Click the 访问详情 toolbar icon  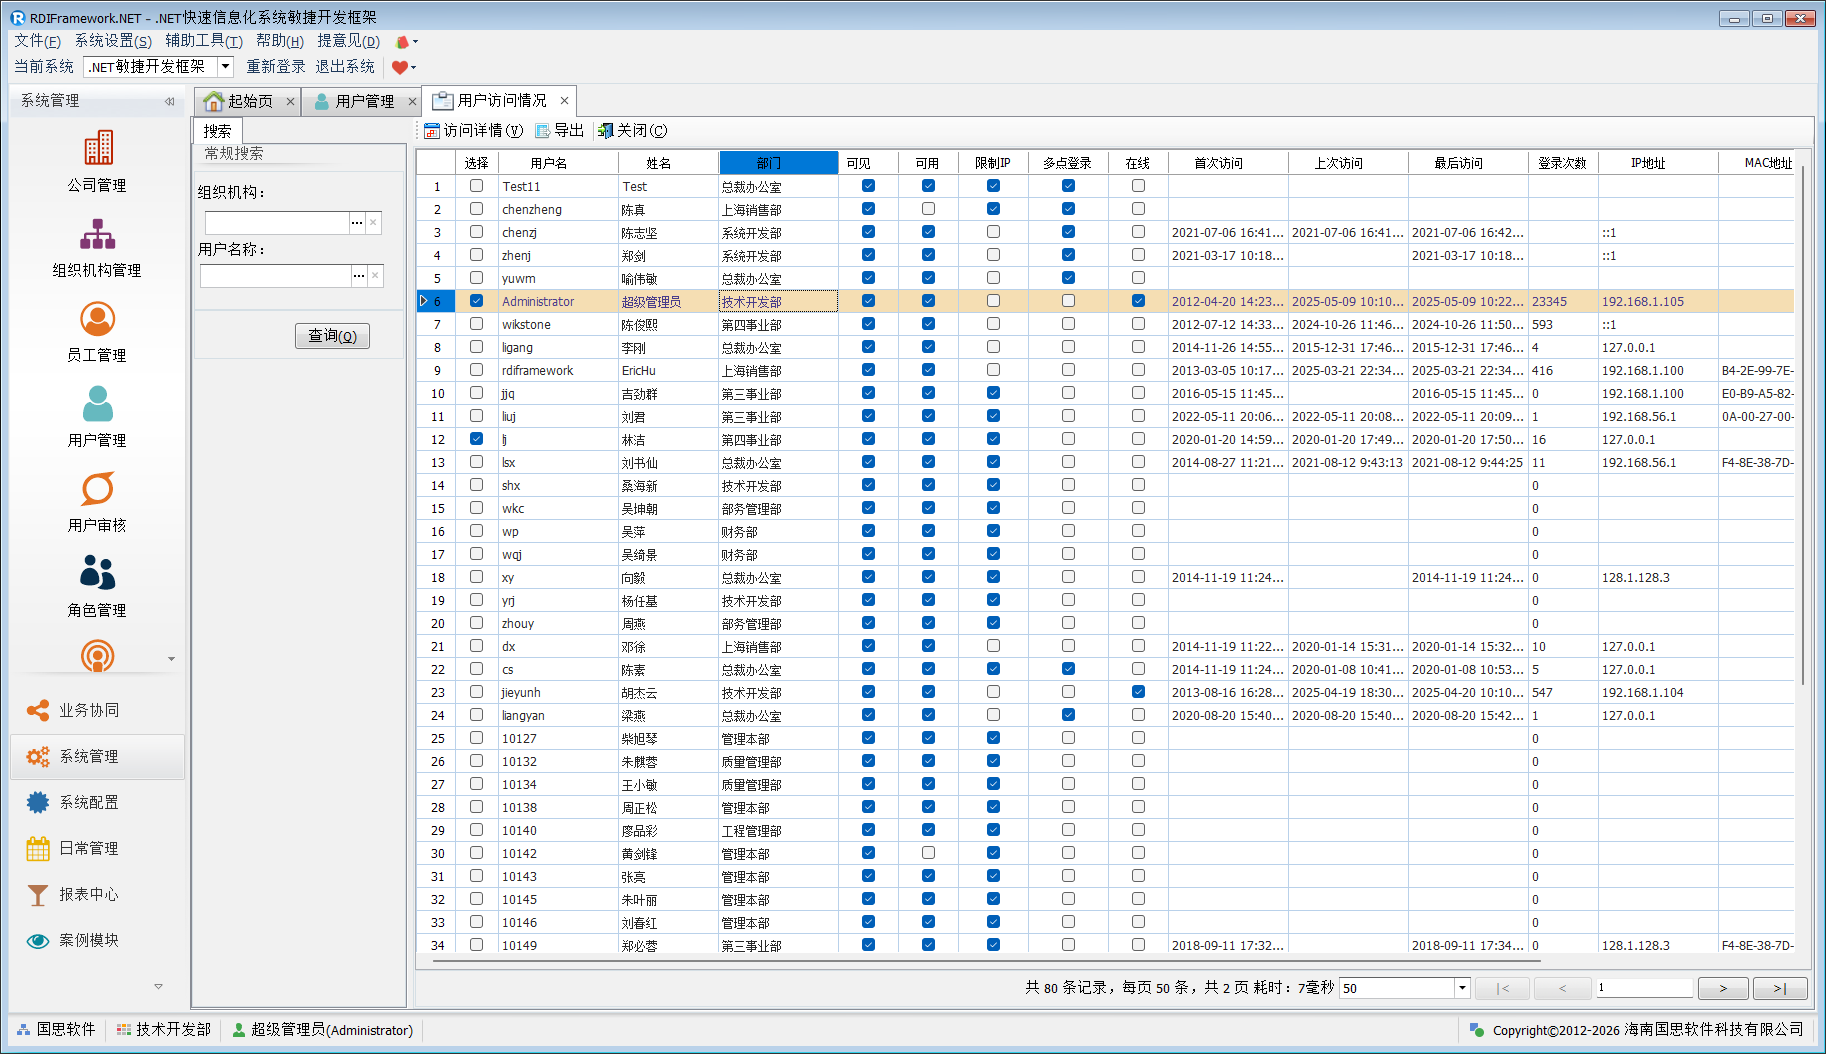pos(432,131)
